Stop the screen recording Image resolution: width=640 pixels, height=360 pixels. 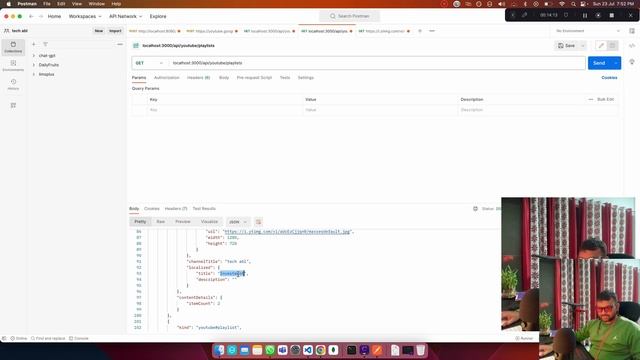point(611,16)
